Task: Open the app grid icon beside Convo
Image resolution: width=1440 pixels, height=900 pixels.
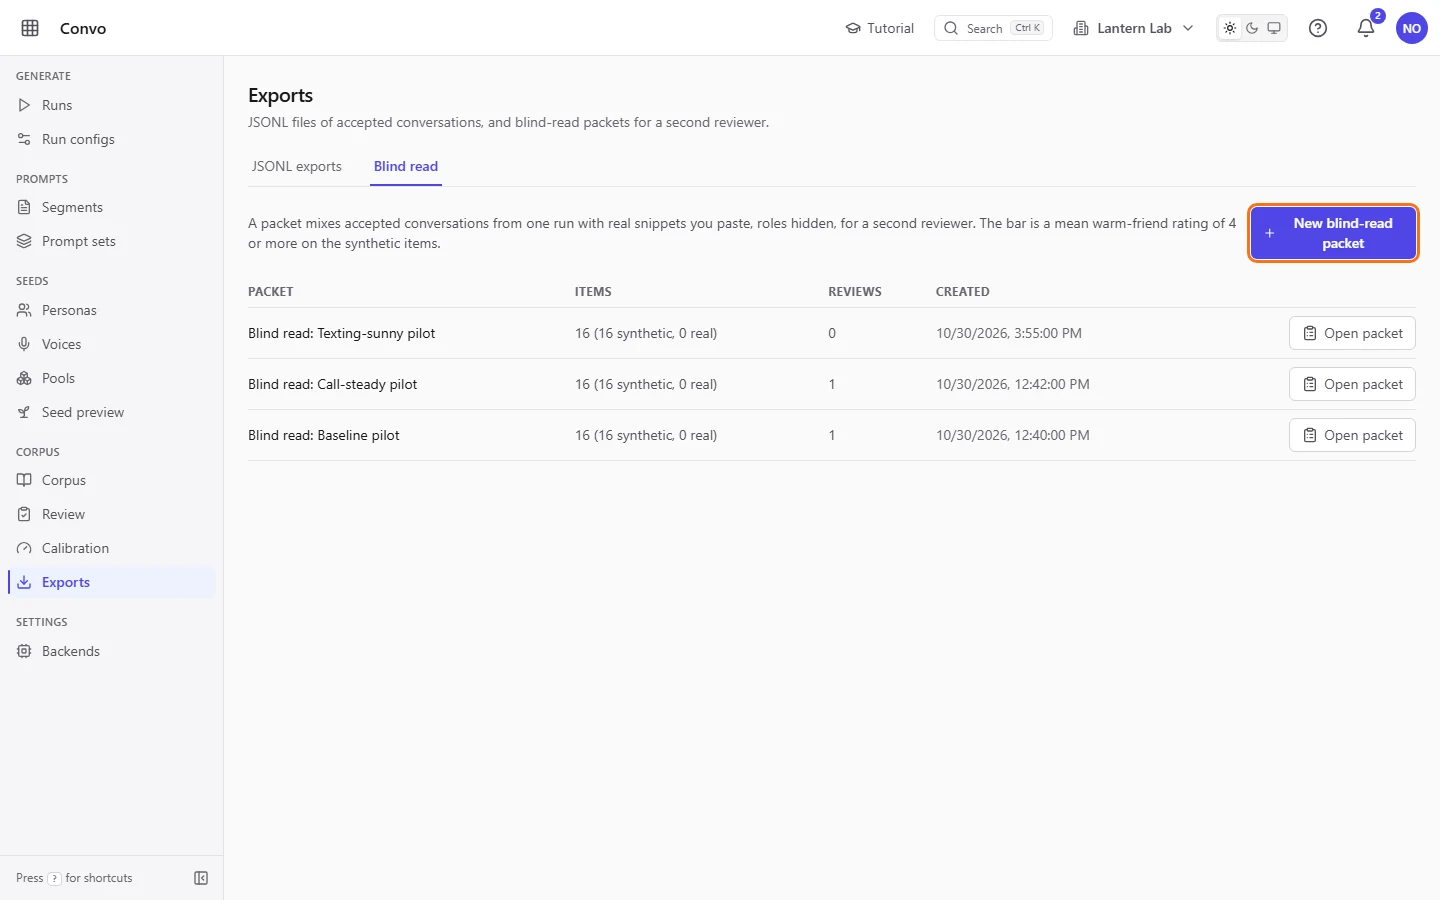Action: [30, 28]
